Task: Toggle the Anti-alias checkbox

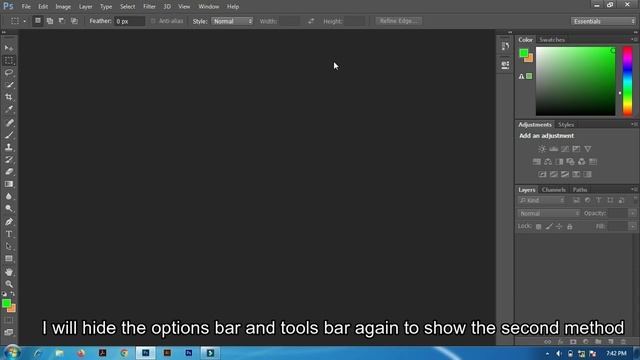Action: coord(153,21)
